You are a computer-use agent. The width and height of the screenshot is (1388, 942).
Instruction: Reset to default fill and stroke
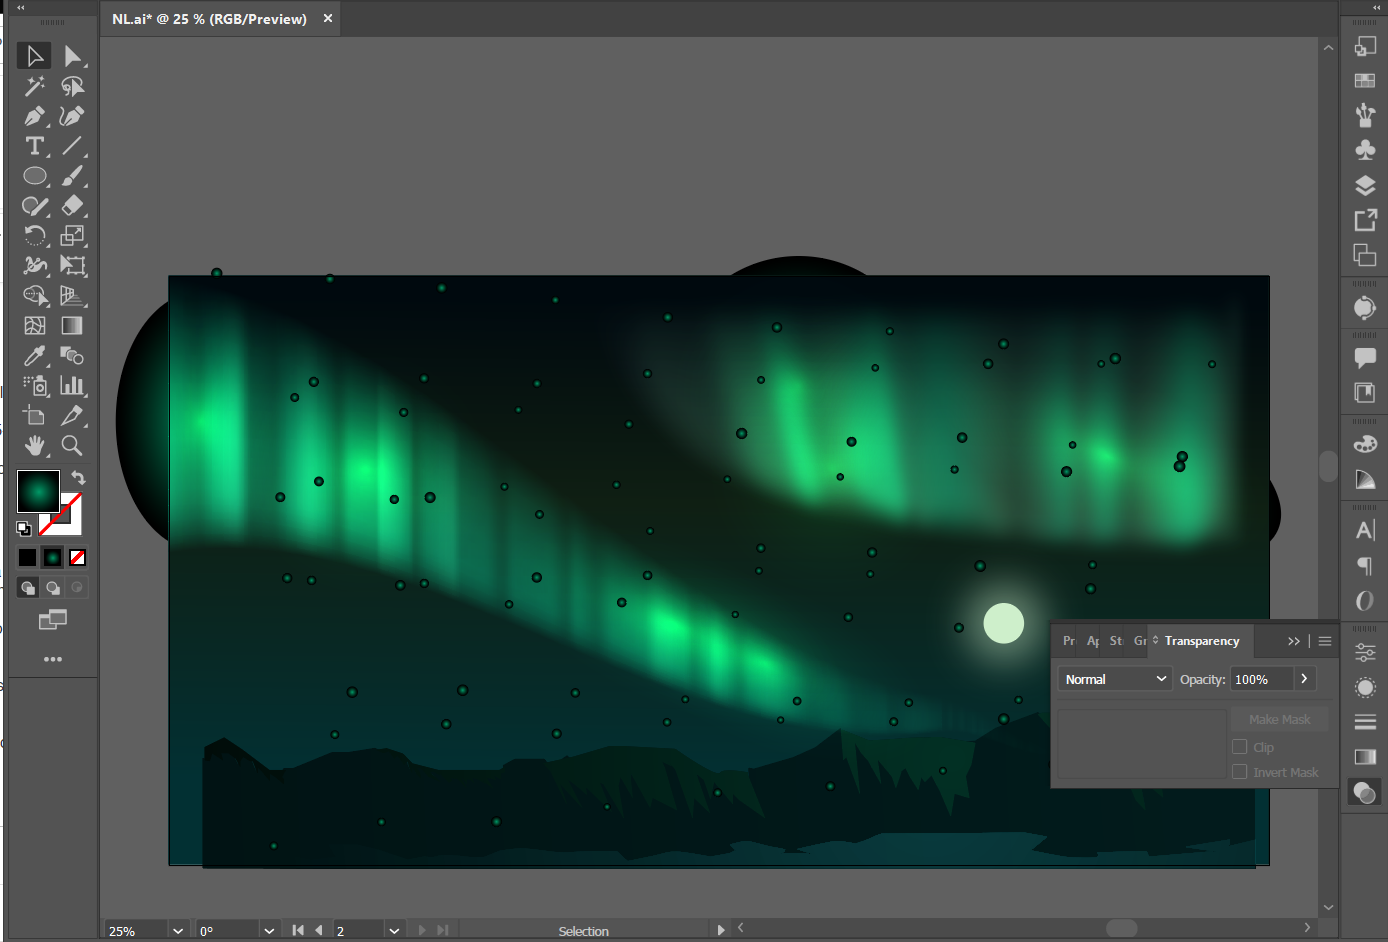click(23, 528)
